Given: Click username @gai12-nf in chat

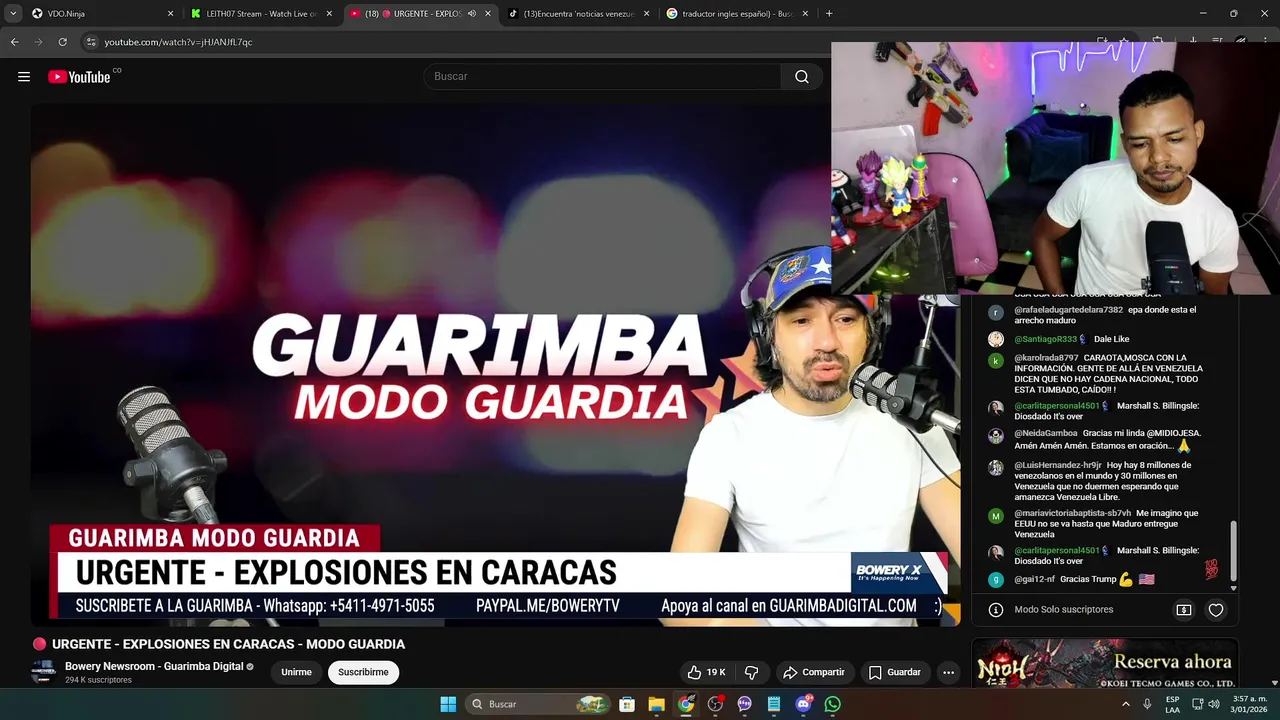Looking at the screenshot, I should point(1034,580).
